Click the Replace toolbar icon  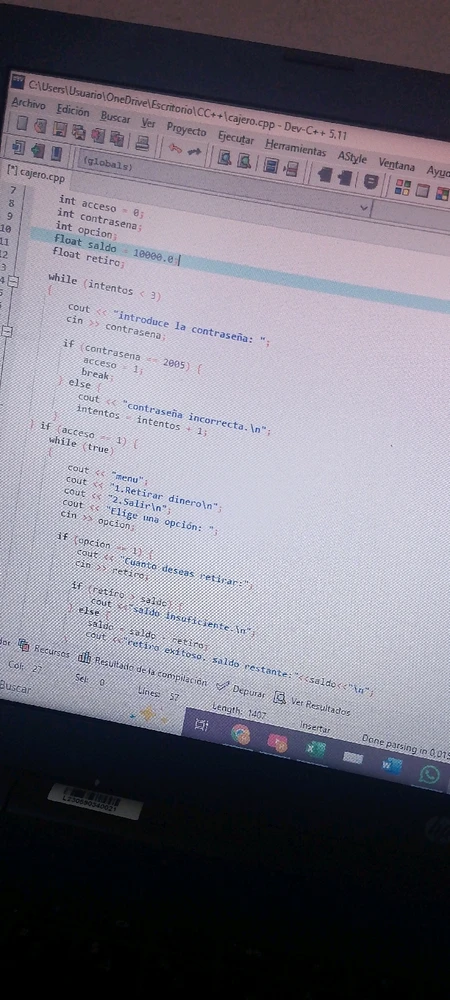244,160
